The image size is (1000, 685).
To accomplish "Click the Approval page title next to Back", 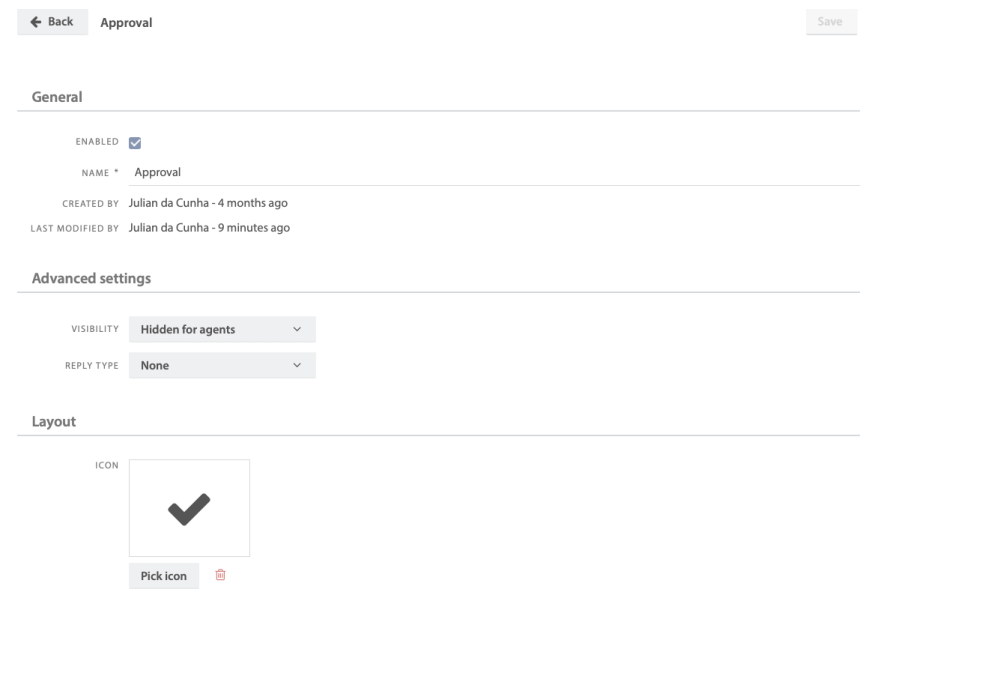I will pos(126,23).
